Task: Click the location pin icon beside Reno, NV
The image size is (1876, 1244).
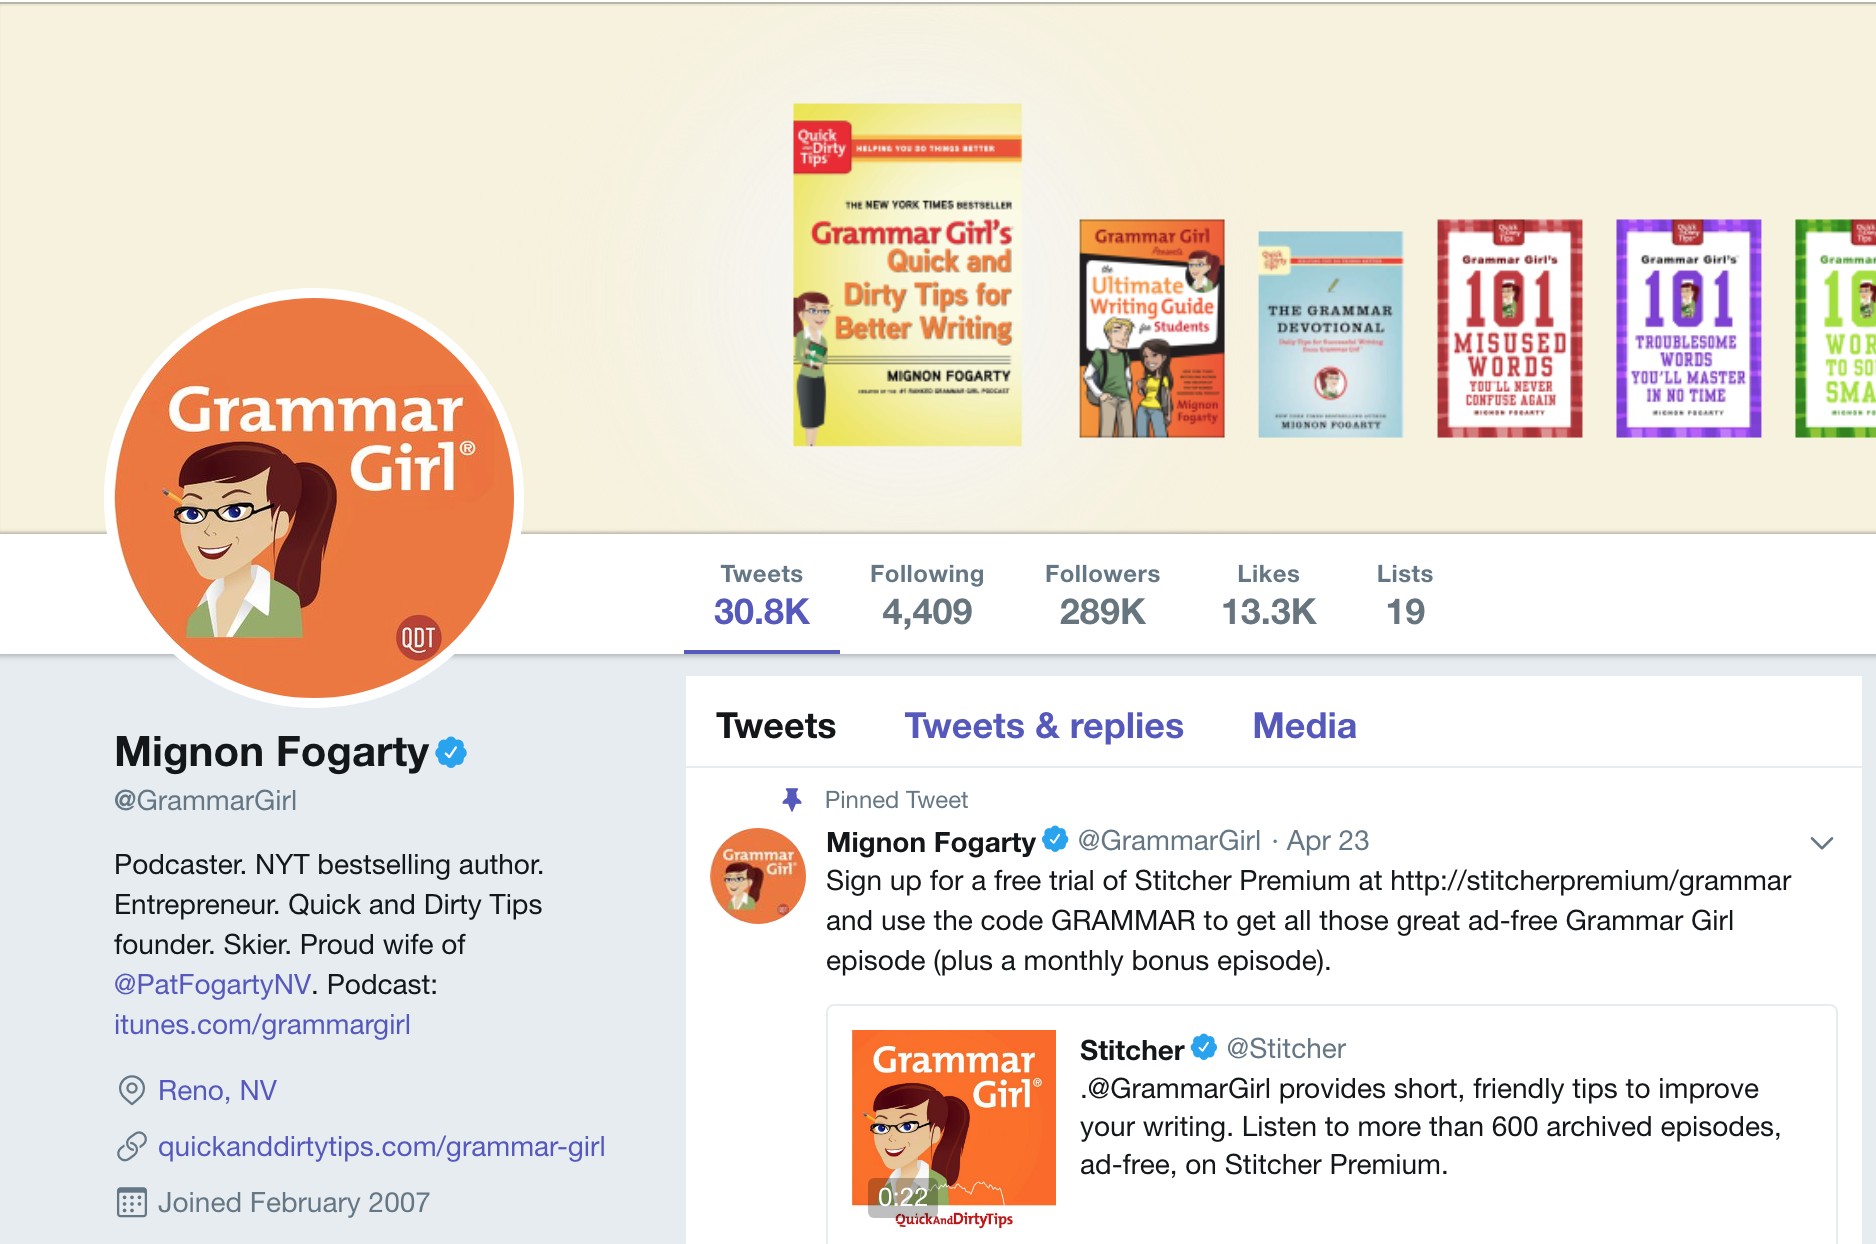Action: point(131,1090)
